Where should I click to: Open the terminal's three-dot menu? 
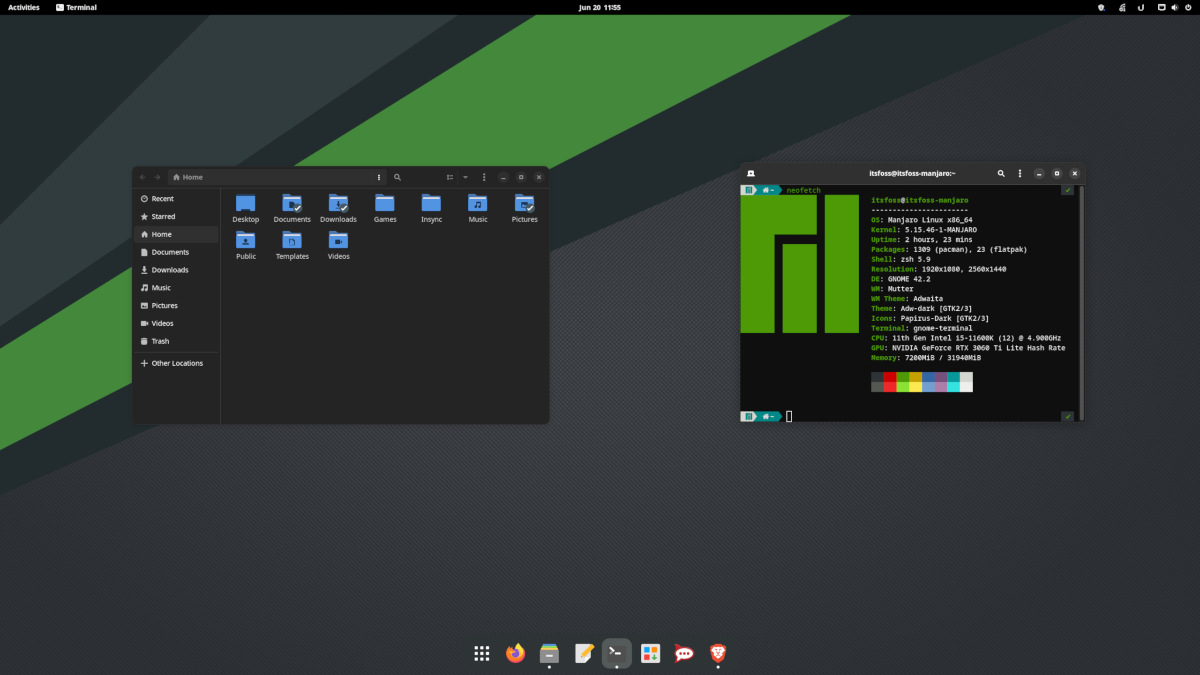point(1019,174)
